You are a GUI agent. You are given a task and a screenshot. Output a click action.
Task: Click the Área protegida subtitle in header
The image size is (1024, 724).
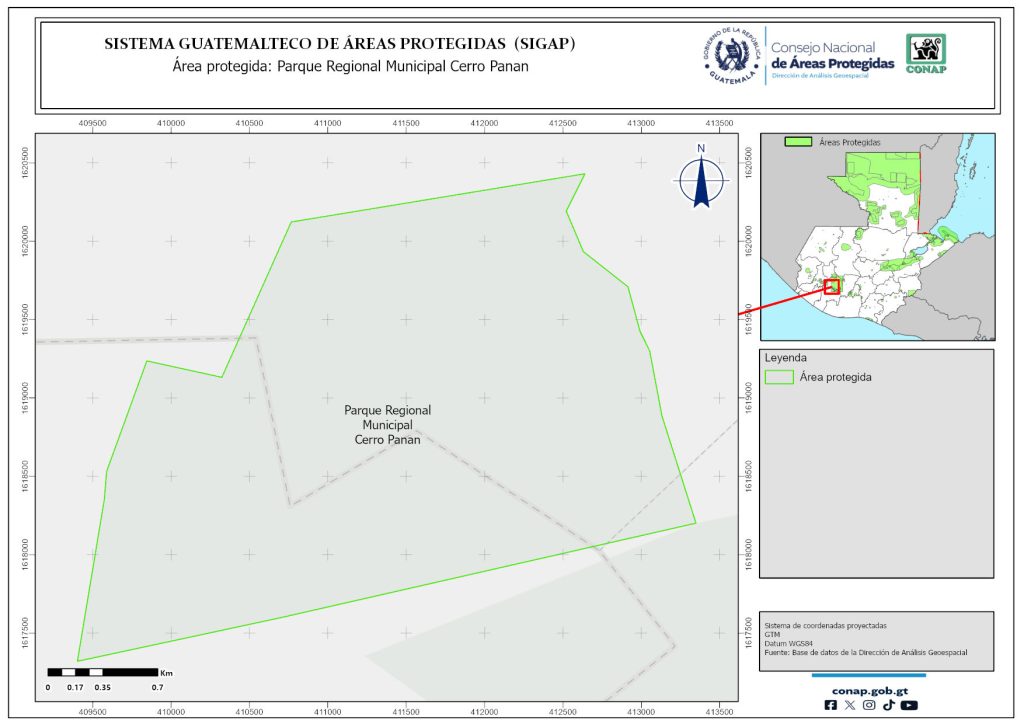350,67
